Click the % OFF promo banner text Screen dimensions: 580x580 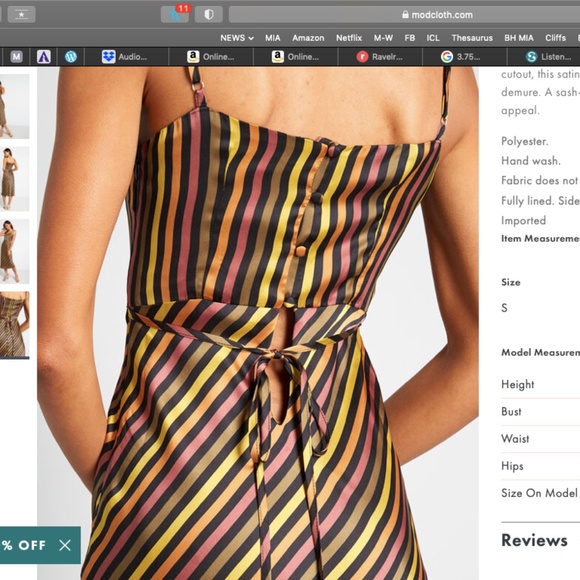click(x=24, y=545)
